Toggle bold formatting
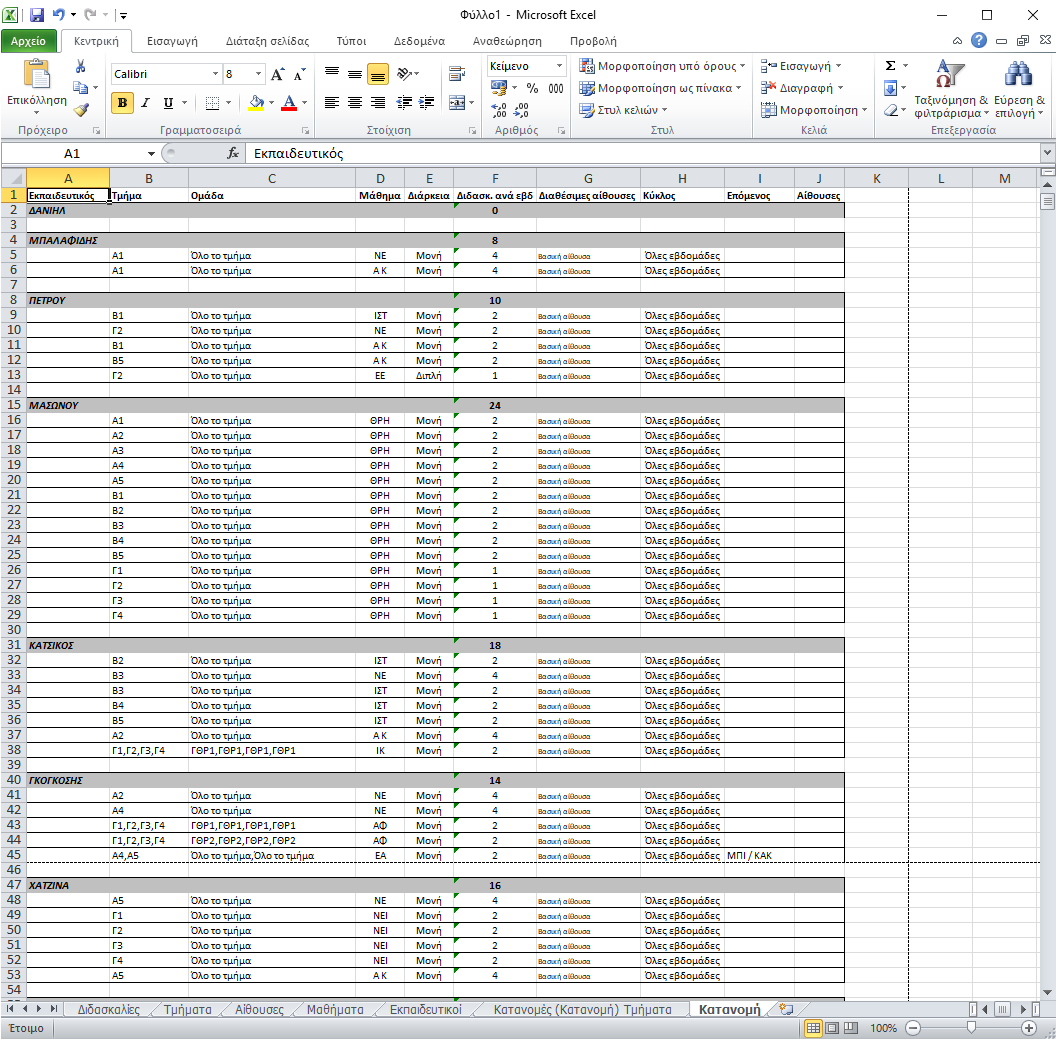 tap(122, 103)
